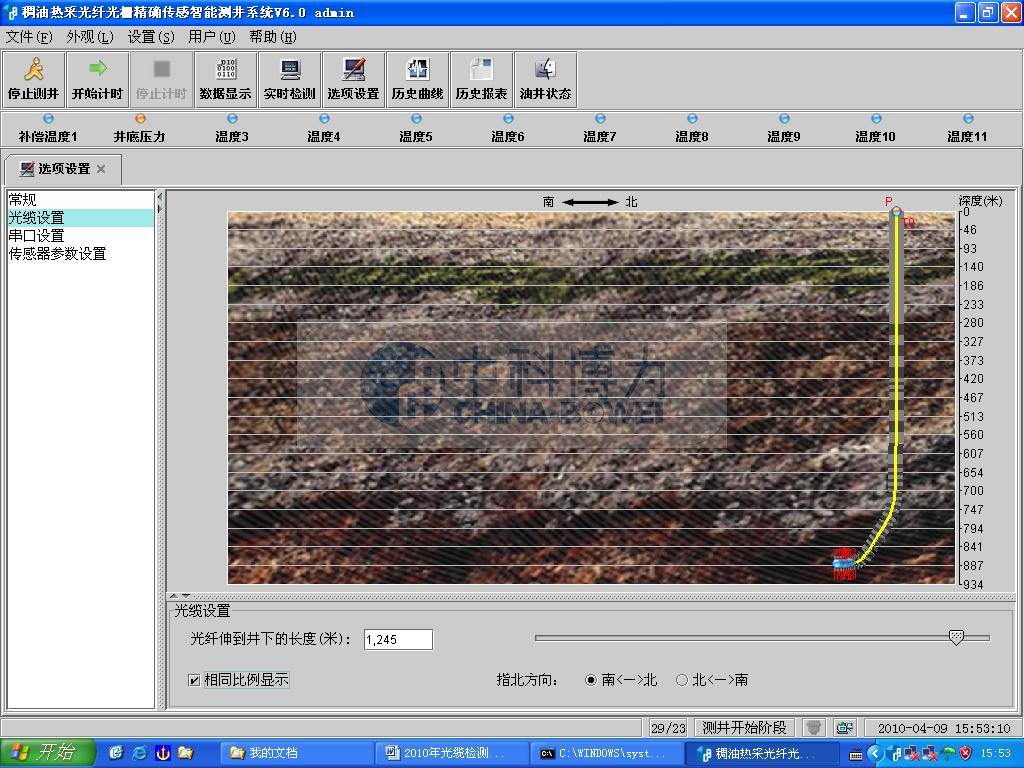Click the status bar connection icon

point(845,728)
